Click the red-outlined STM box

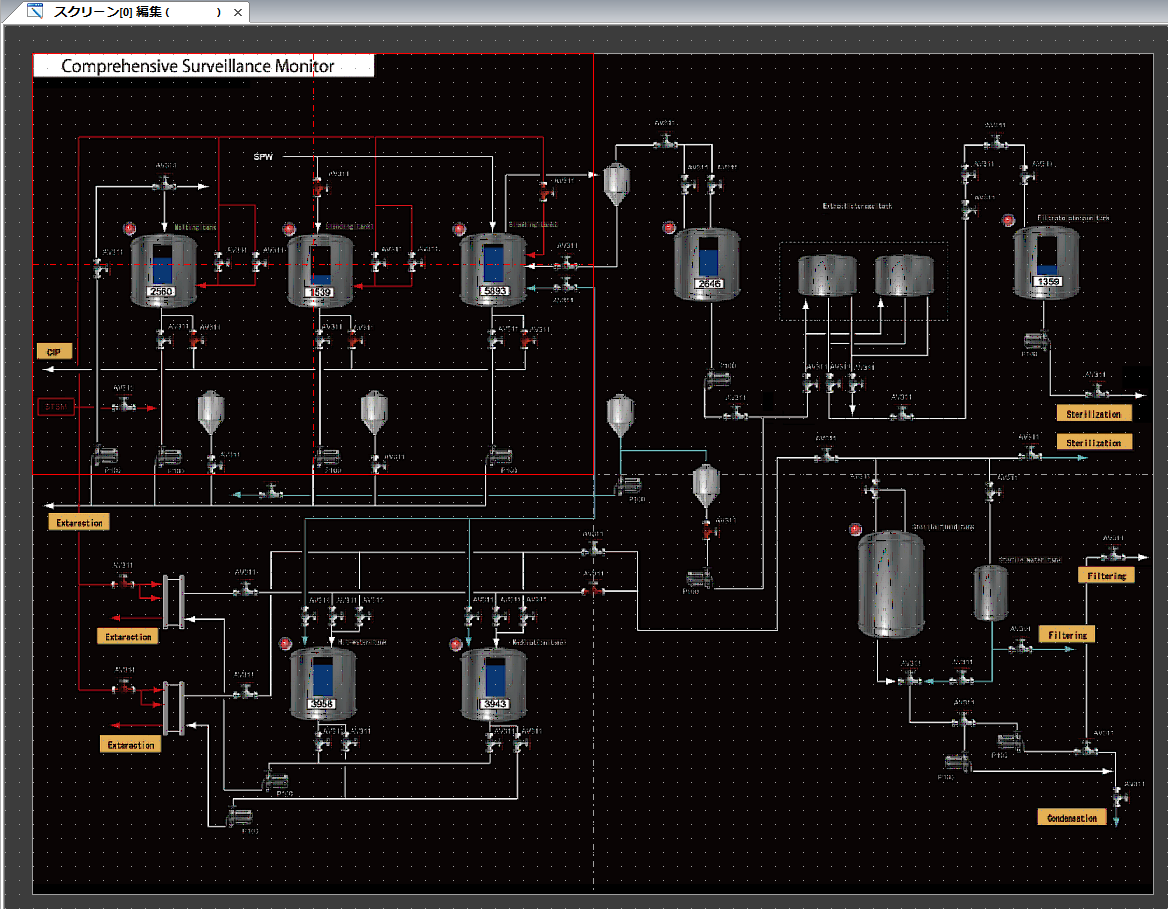pyautogui.click(x=54, y=407)
